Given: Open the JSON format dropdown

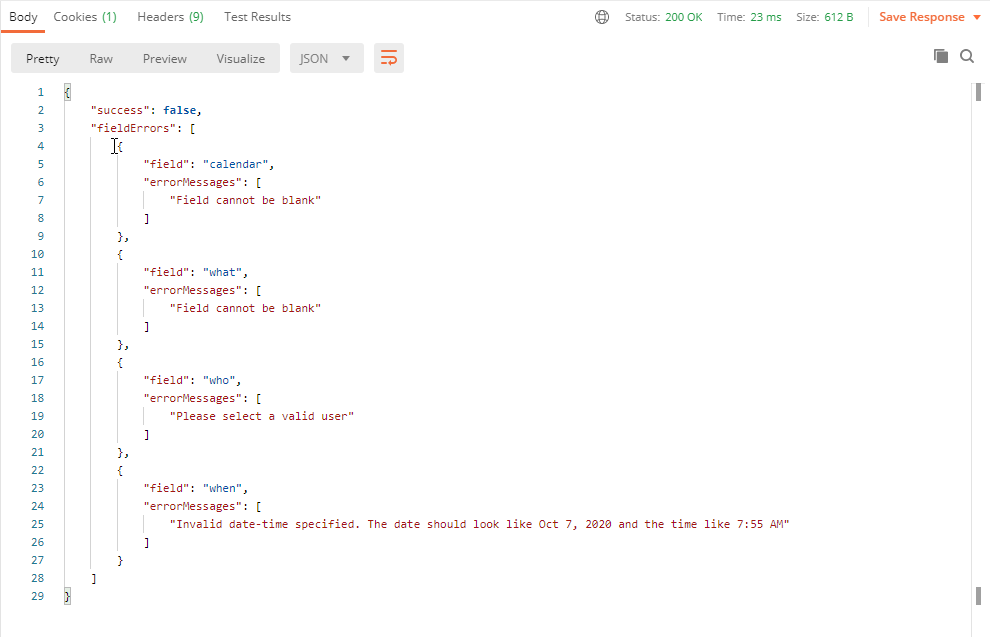Looking at the screenshot, I should [326, 58].
